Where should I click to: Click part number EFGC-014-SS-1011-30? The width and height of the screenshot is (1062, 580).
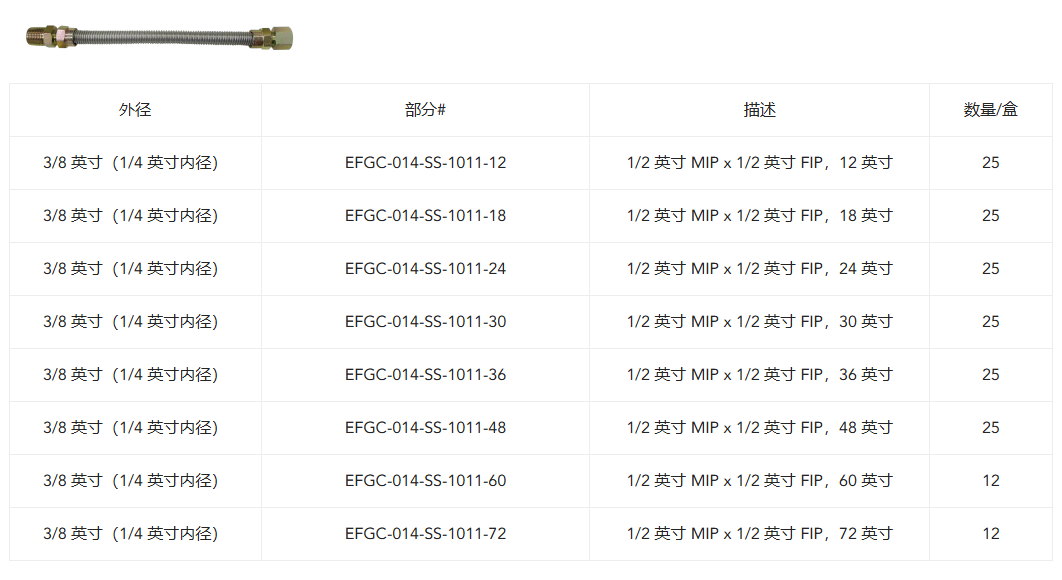click(x=425, y=321)
